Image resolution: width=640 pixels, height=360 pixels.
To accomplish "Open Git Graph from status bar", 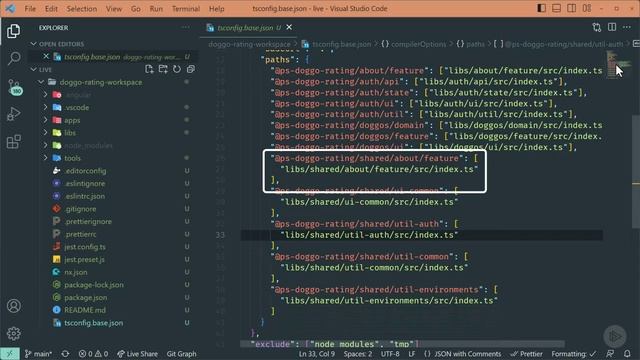I will pos(181,354).
